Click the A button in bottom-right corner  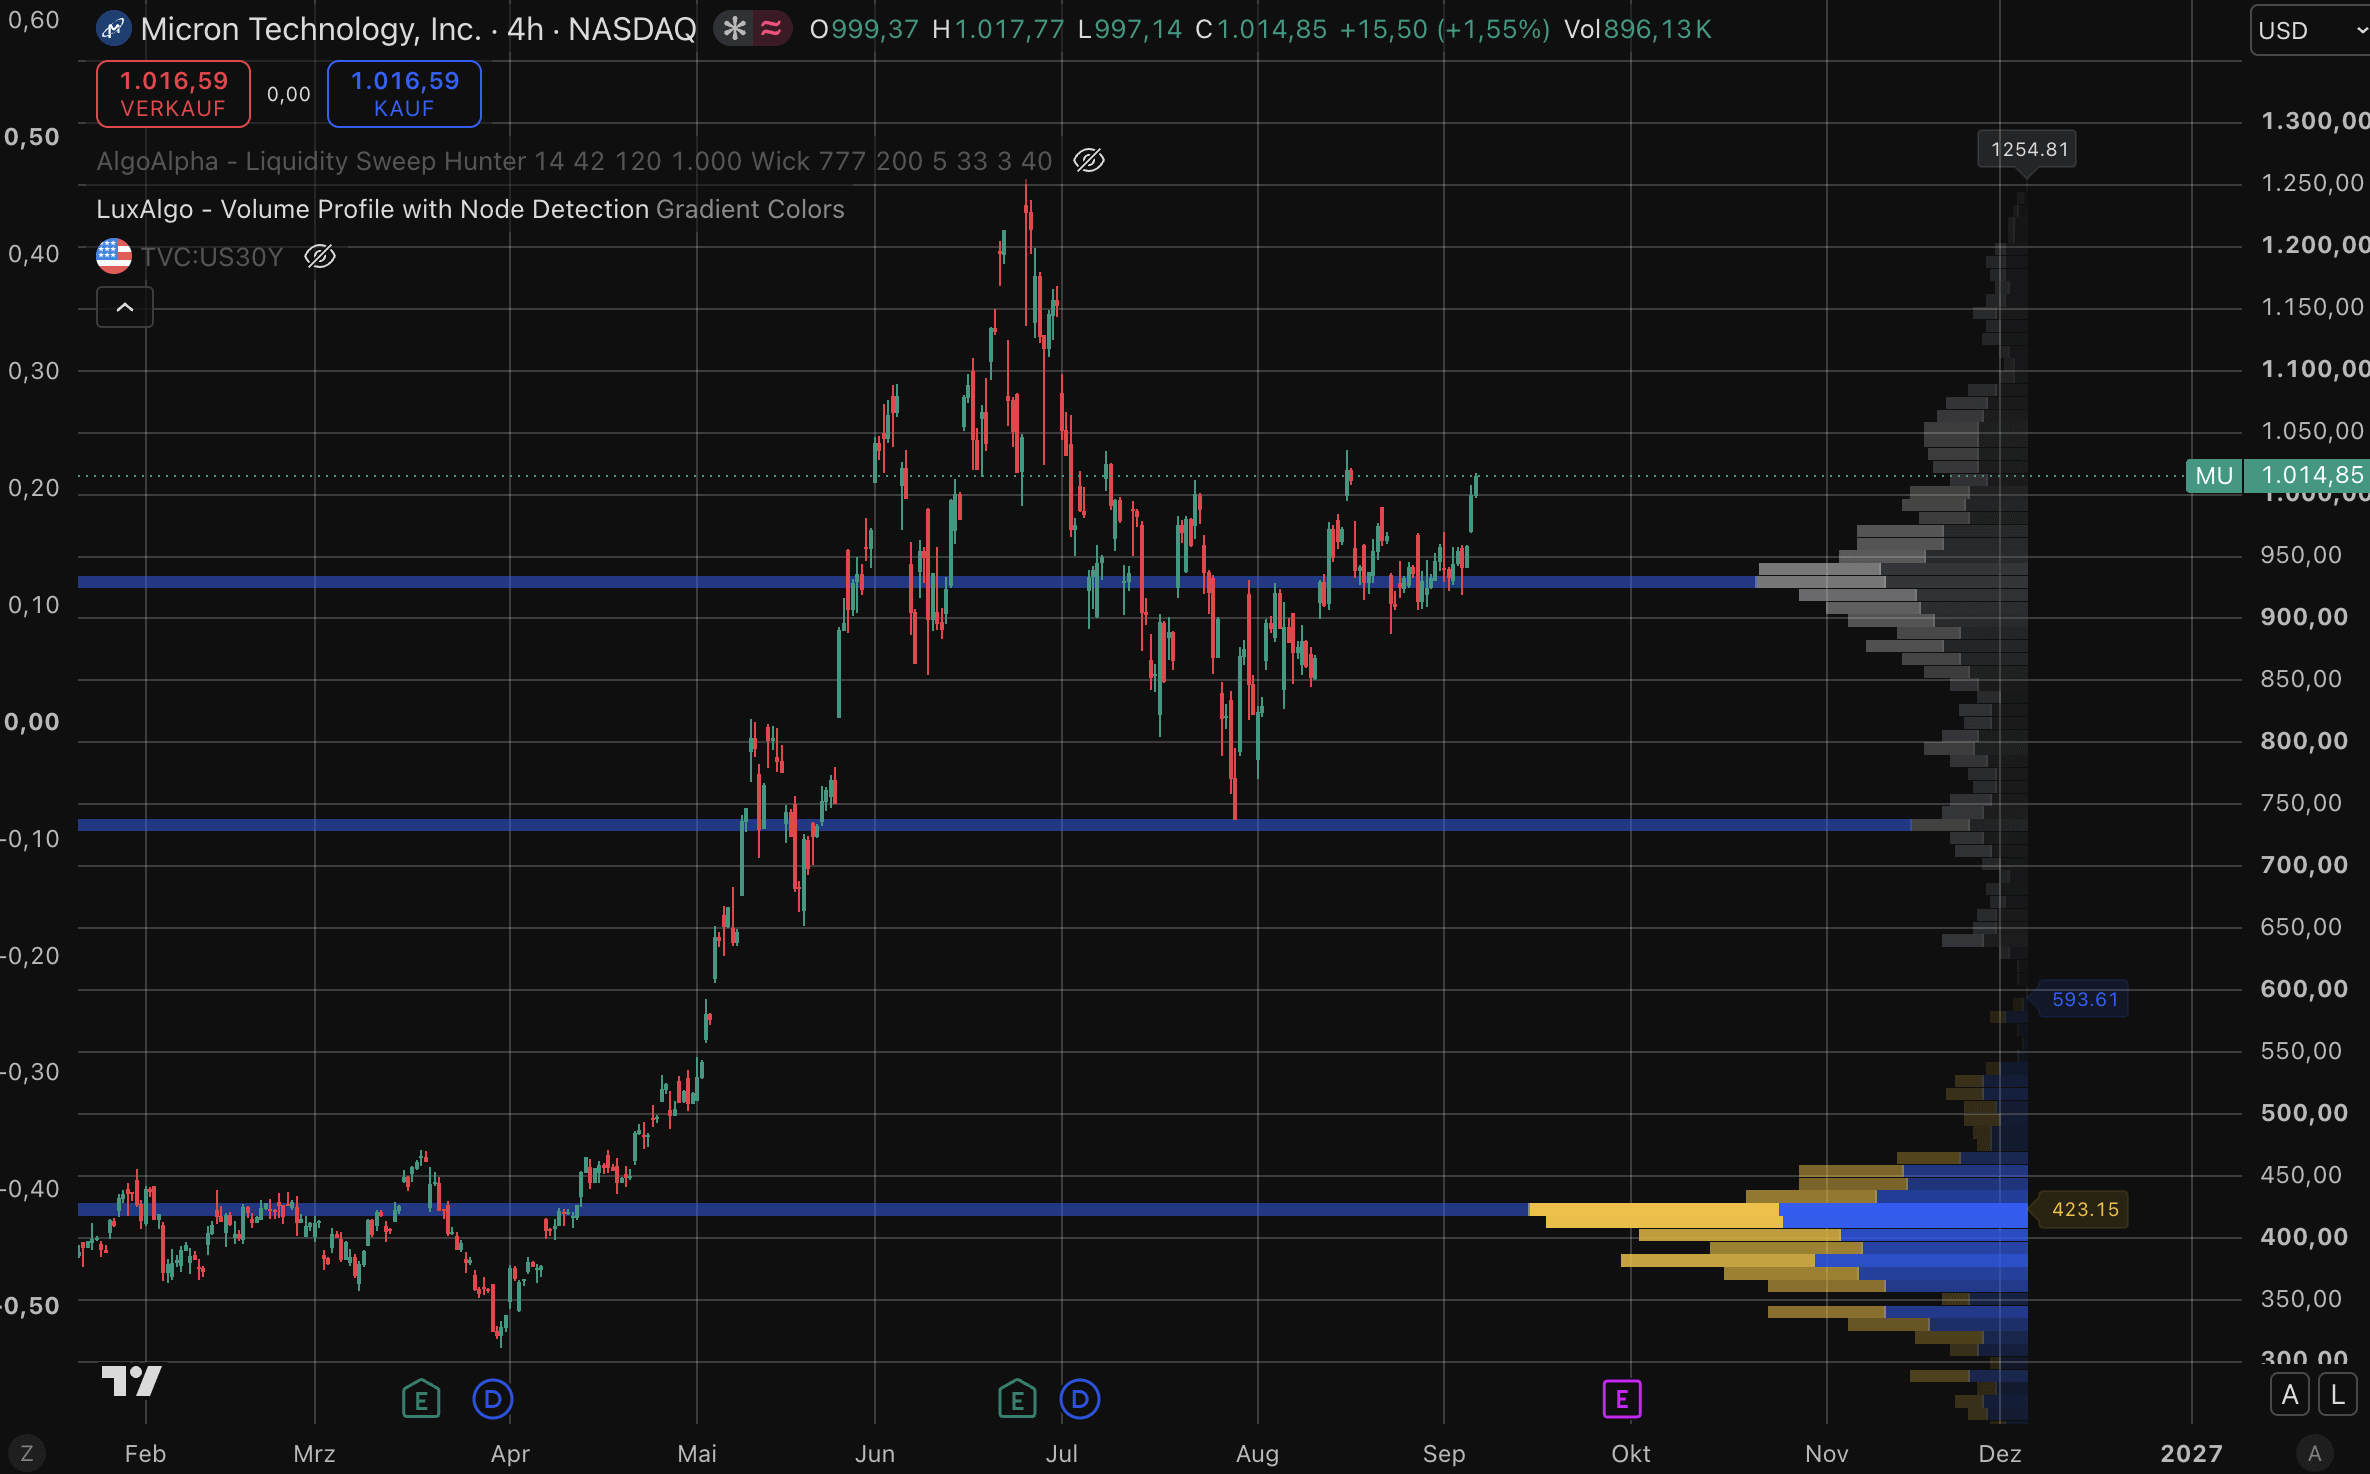coord(2314,1453)
